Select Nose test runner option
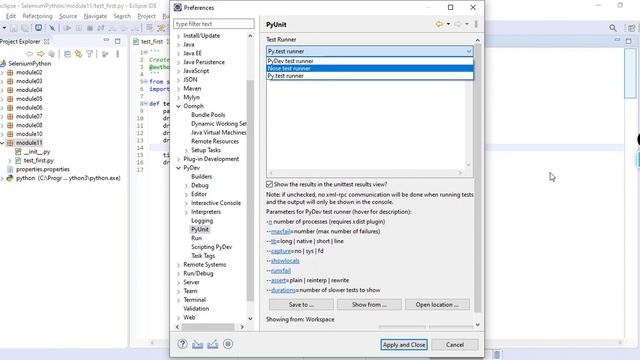 pos(370,68)
